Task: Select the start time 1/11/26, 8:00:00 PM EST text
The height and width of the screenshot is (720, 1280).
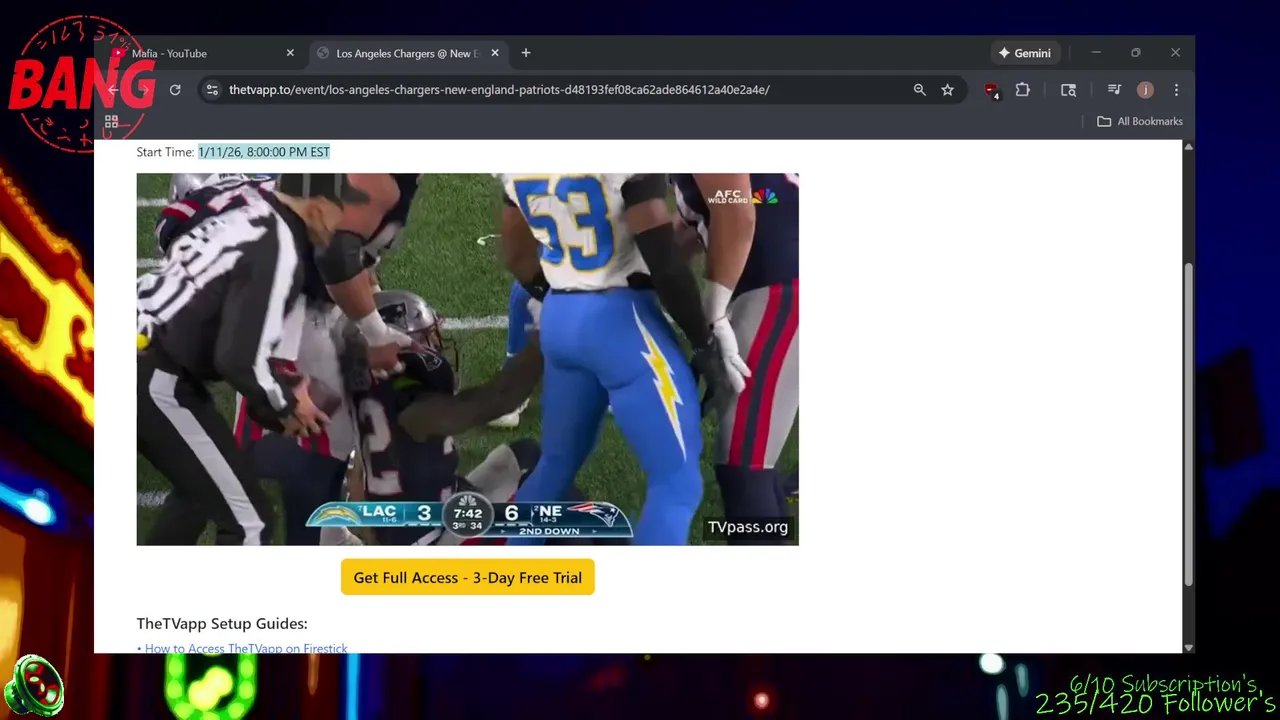Action: point(264,152)
